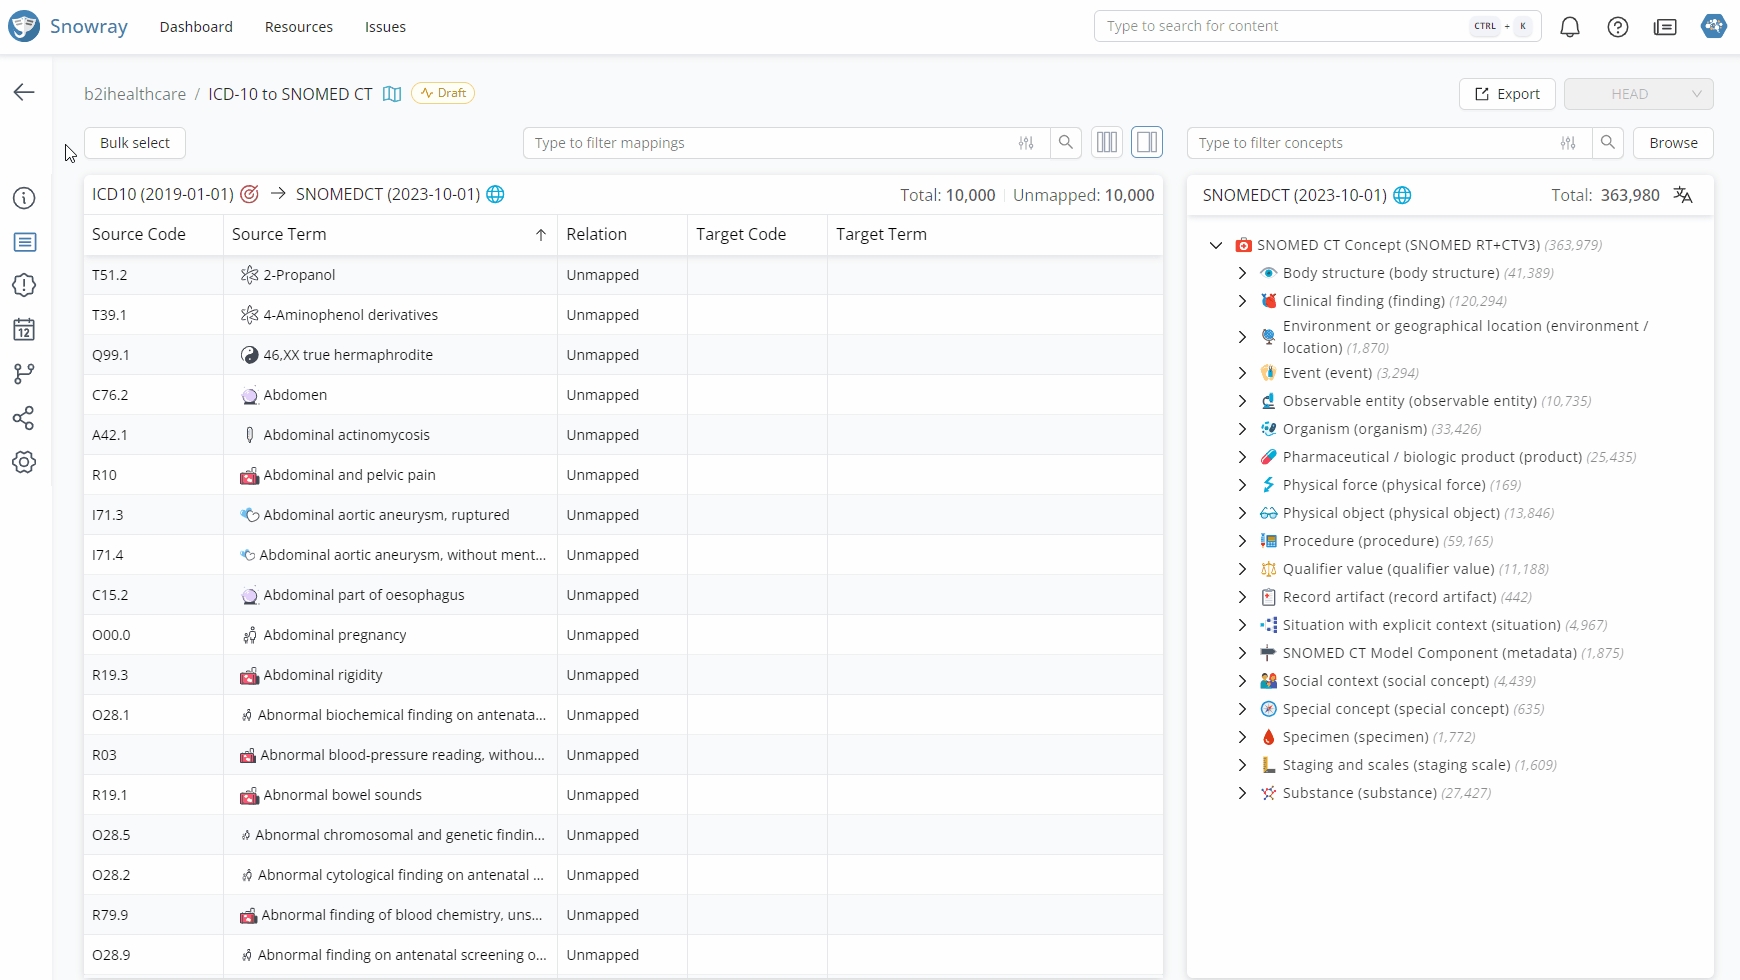This screenshot has width=1740, height=980.
Task: Open the help question mark icon
Action: [1617, 27]
